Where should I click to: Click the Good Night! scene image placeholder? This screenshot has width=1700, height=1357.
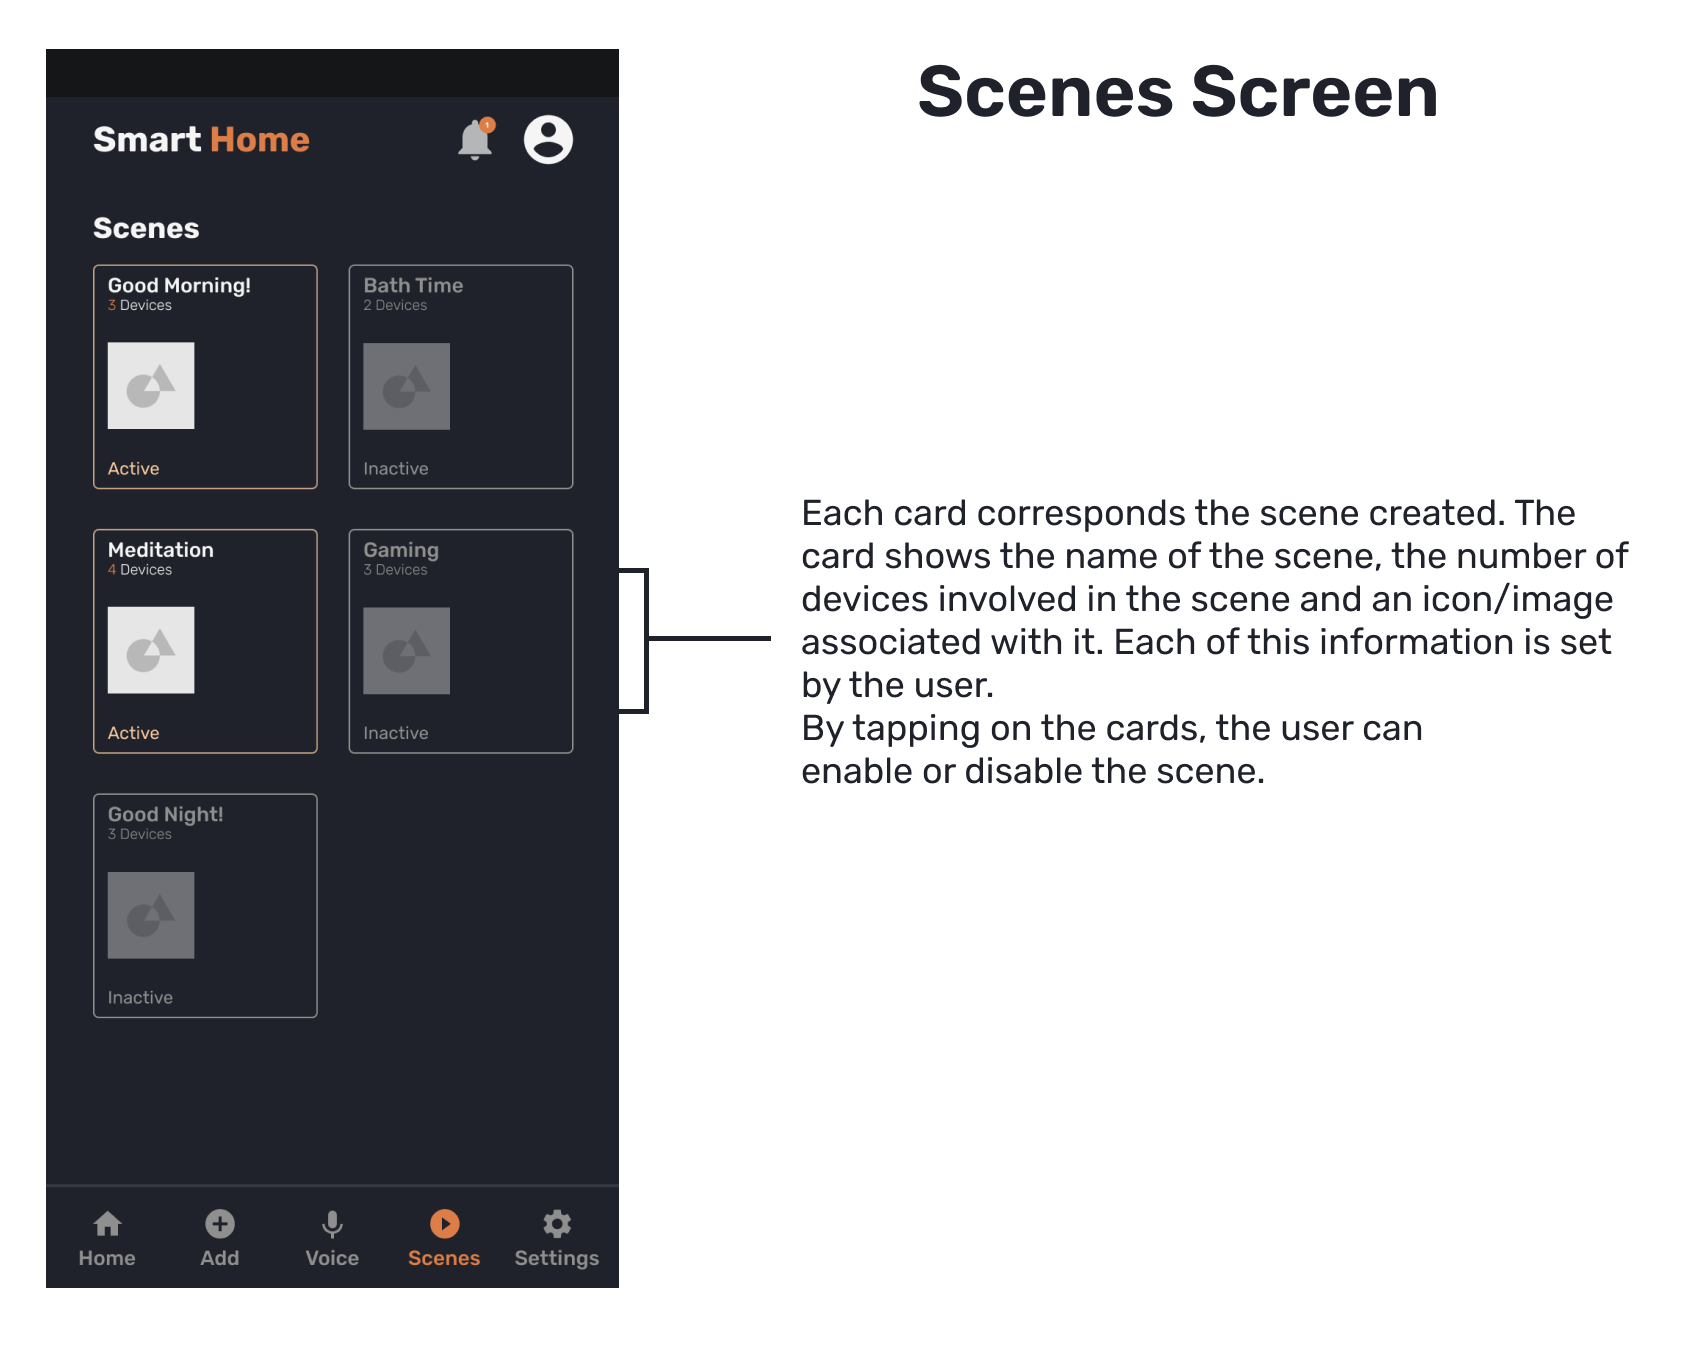coord(151,915)
